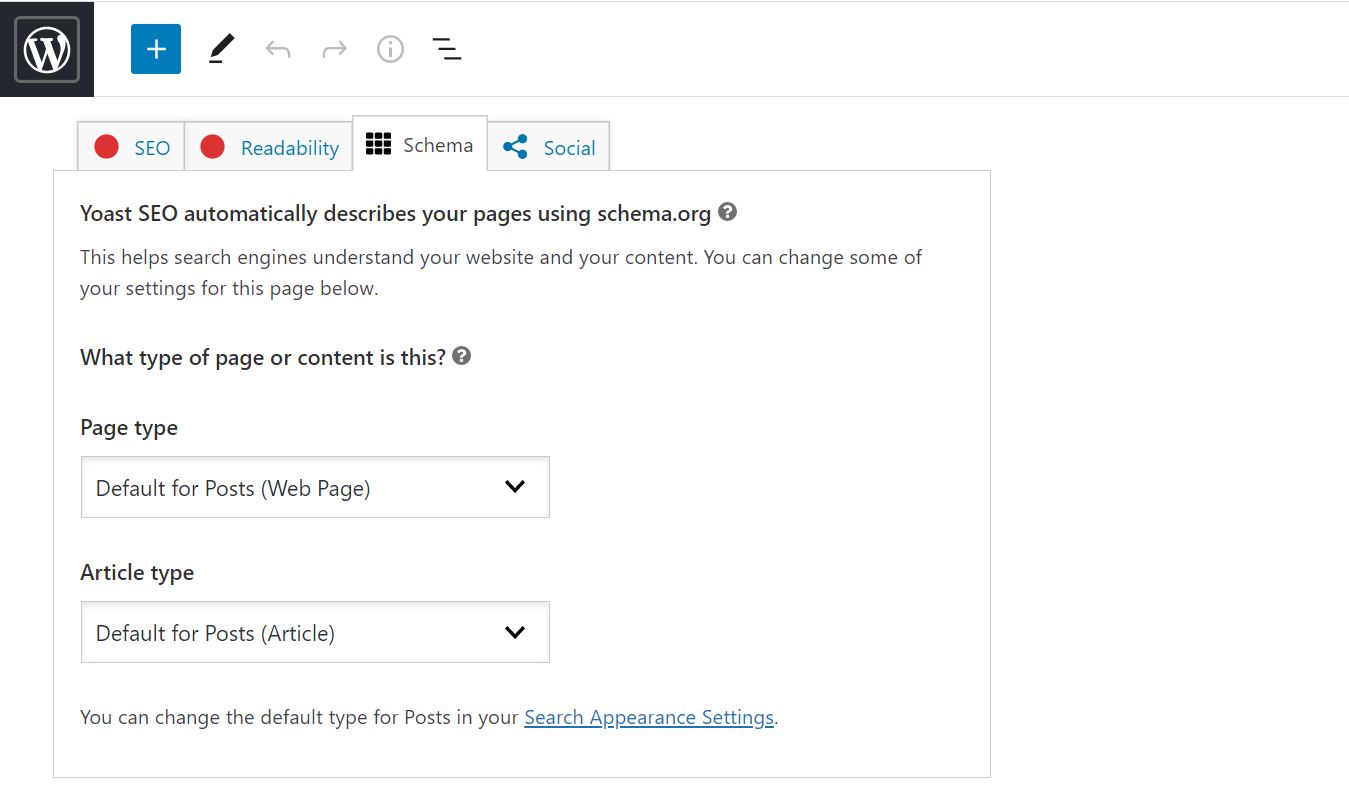The image size is (1349, 792).
Task: Open the Article type dropdown
Action: [314, 632]
